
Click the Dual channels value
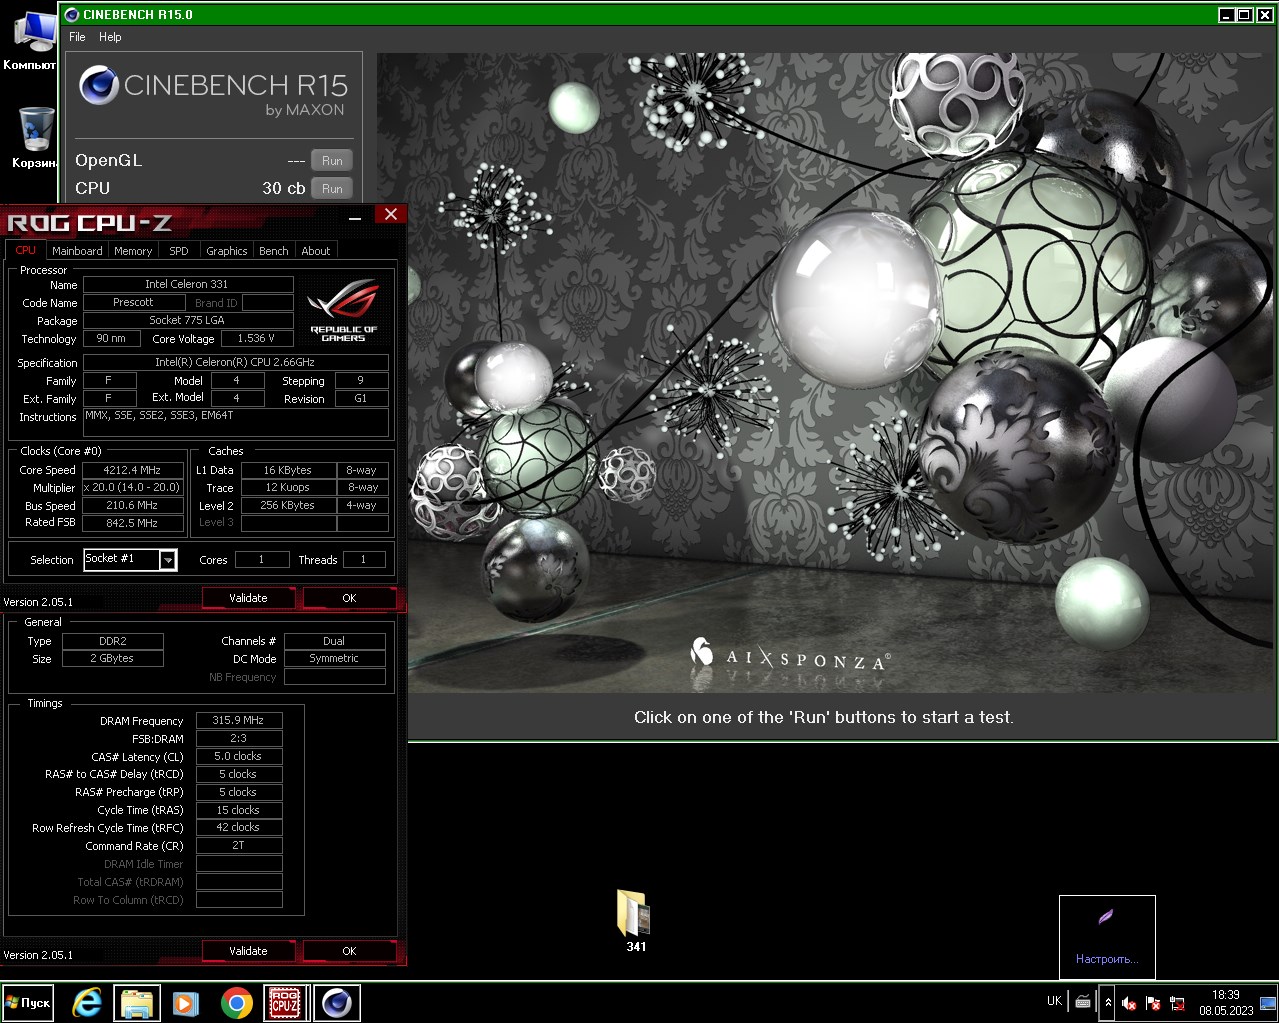[x=334, y=641]
